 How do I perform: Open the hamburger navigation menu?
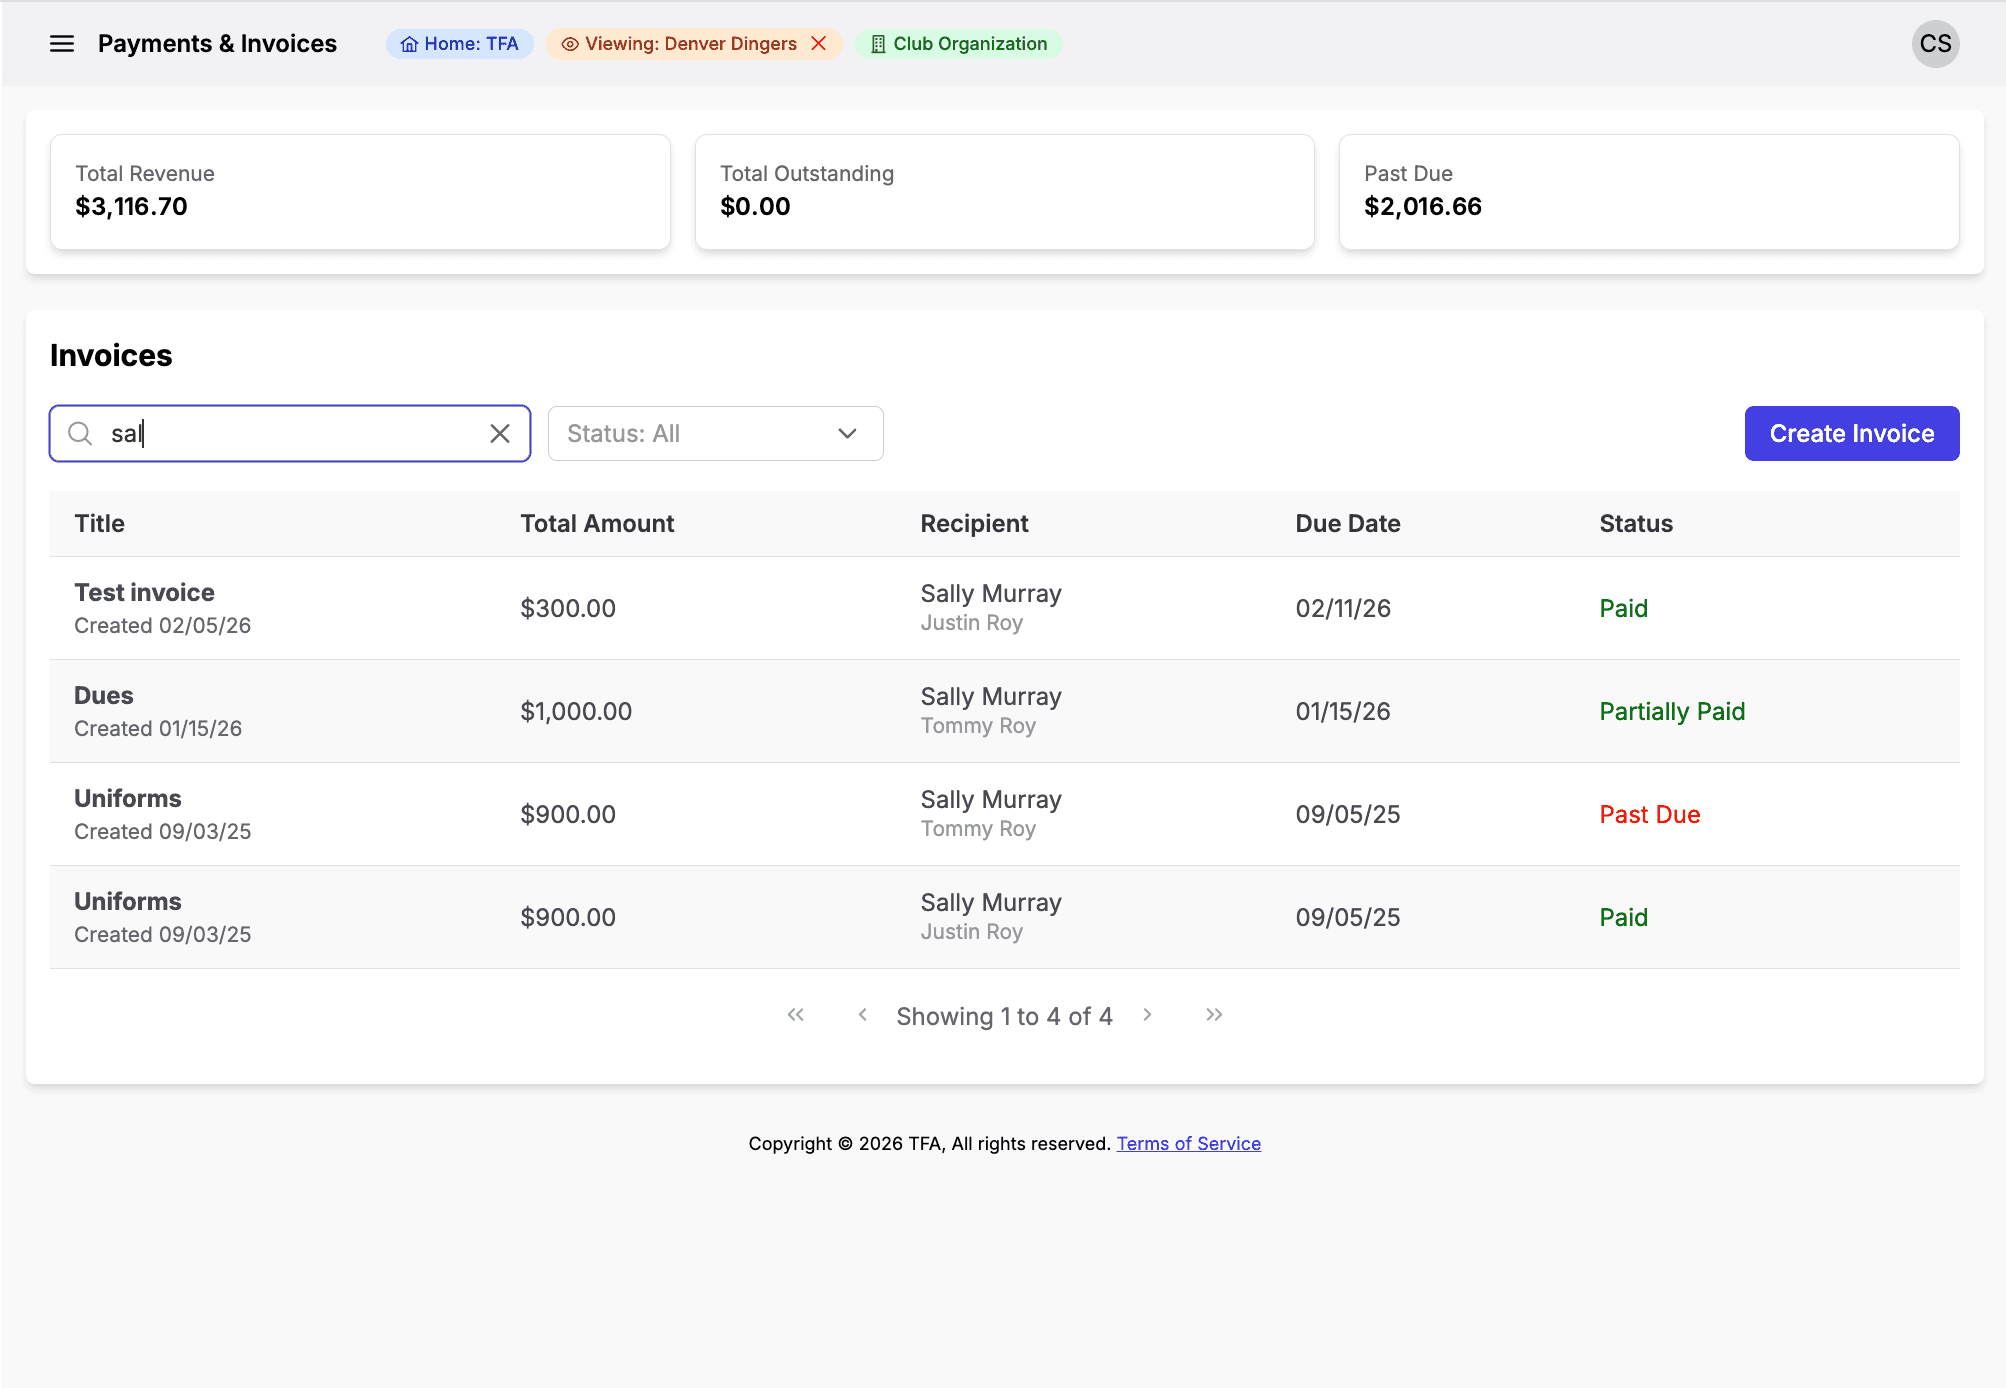click(62, 44)
